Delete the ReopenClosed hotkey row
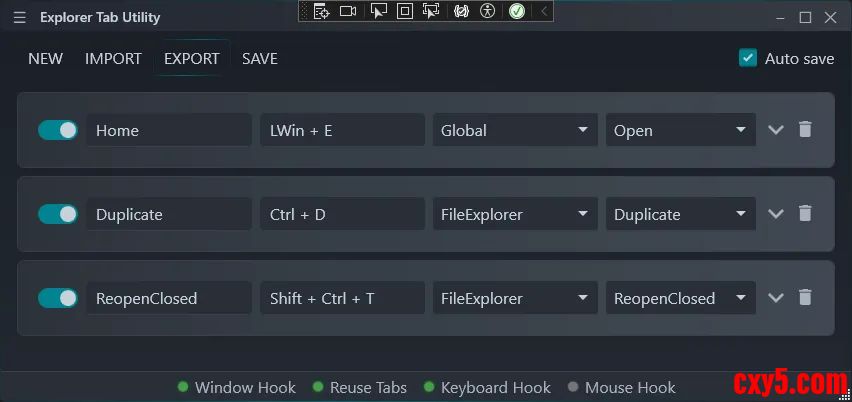The image size is (852, 402). [x=805, y=298]
